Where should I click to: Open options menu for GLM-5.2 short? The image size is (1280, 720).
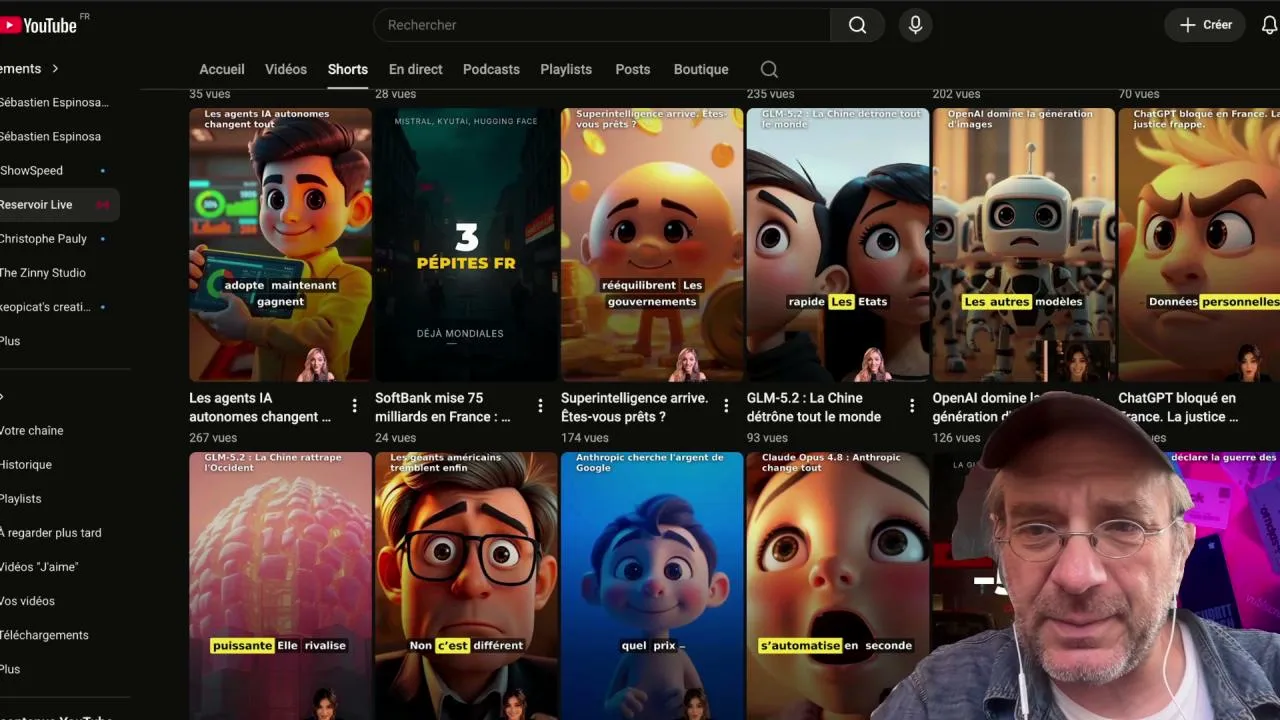click(x=912, y=406)
